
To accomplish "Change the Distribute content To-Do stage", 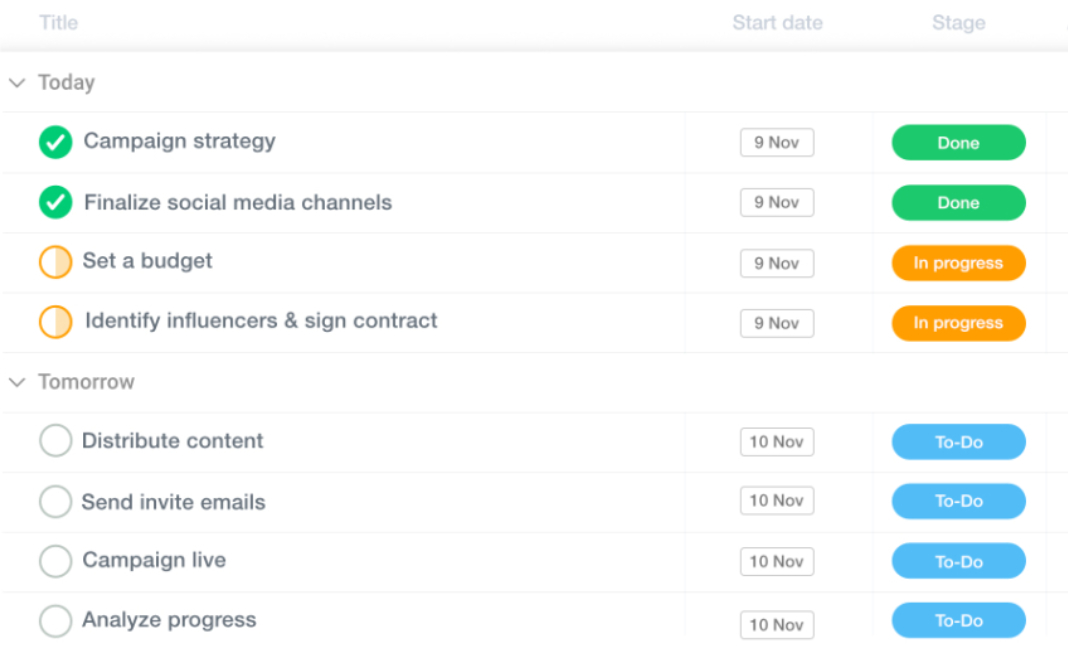I will pyautogui.click(x=958, y=442).
